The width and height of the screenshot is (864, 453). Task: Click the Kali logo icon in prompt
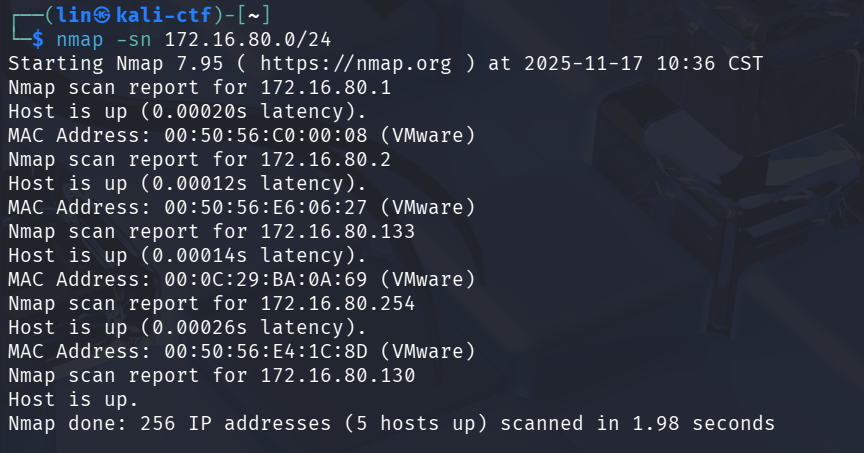coord(101,15)
